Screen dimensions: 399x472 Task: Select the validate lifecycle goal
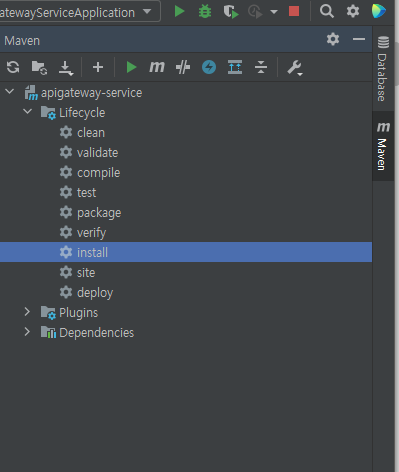pyautogui.click(x=97, y=153)
